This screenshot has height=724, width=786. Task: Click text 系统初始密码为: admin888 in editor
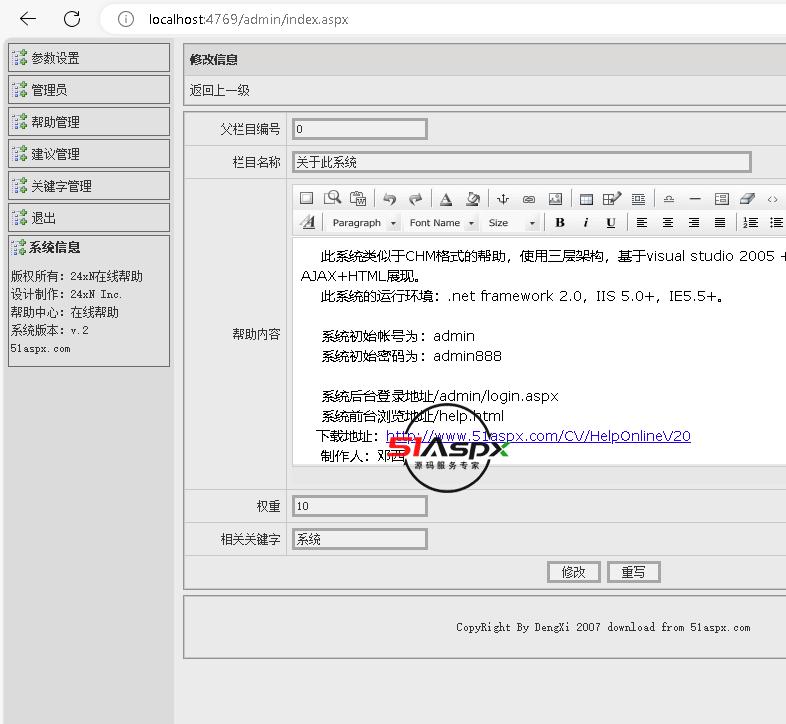point(412,356)
